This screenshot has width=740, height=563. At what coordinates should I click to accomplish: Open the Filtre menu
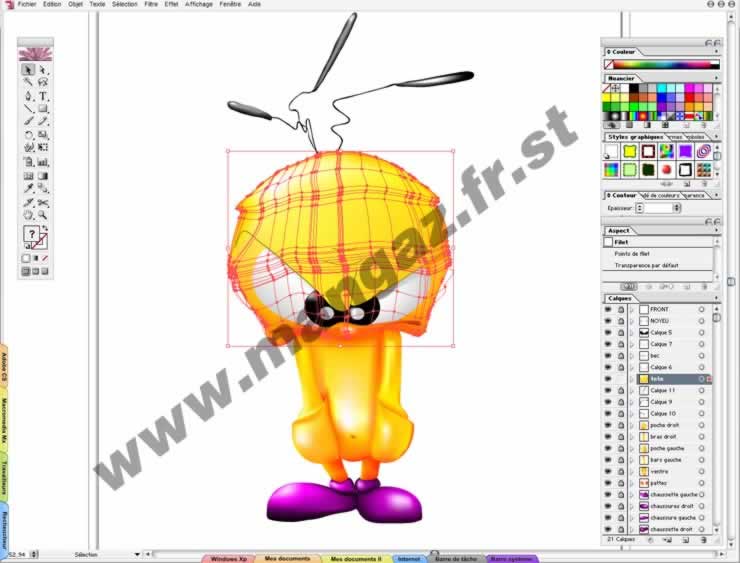[x=151, y=4]
